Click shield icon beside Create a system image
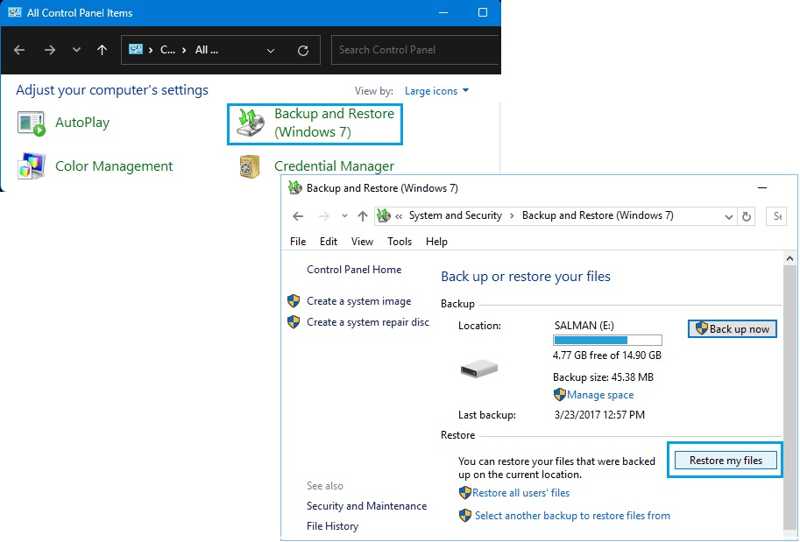This screenshot has width=800, height=542. tap(293, 301)
